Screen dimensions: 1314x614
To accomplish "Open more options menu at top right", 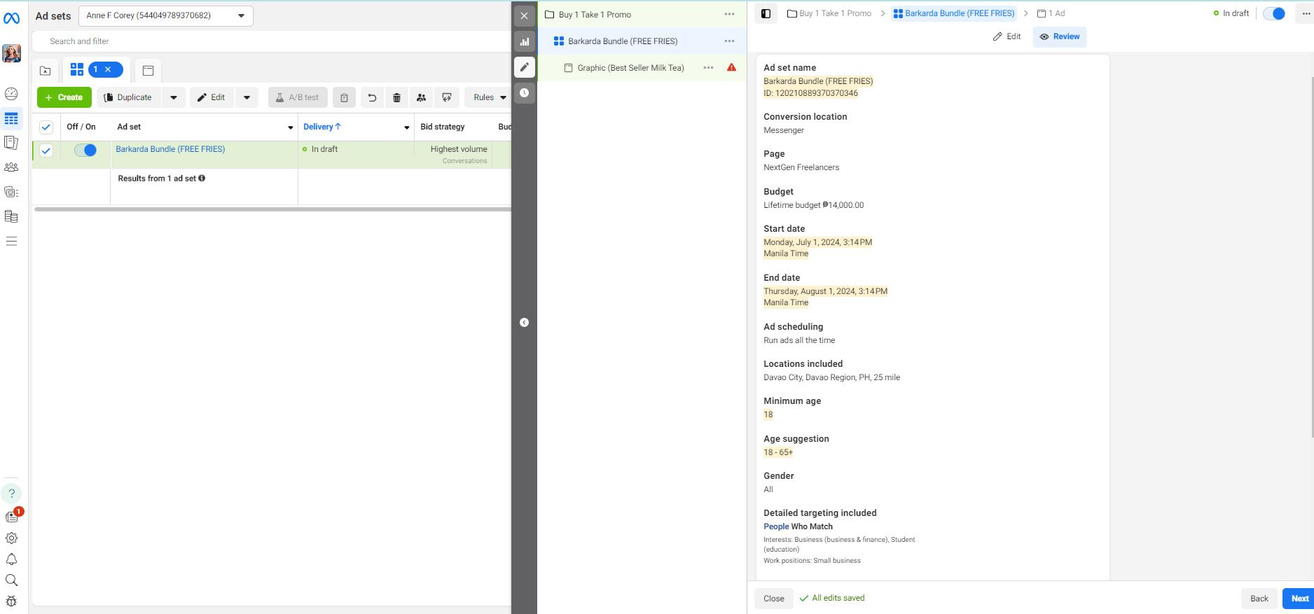I will 1305,14.
